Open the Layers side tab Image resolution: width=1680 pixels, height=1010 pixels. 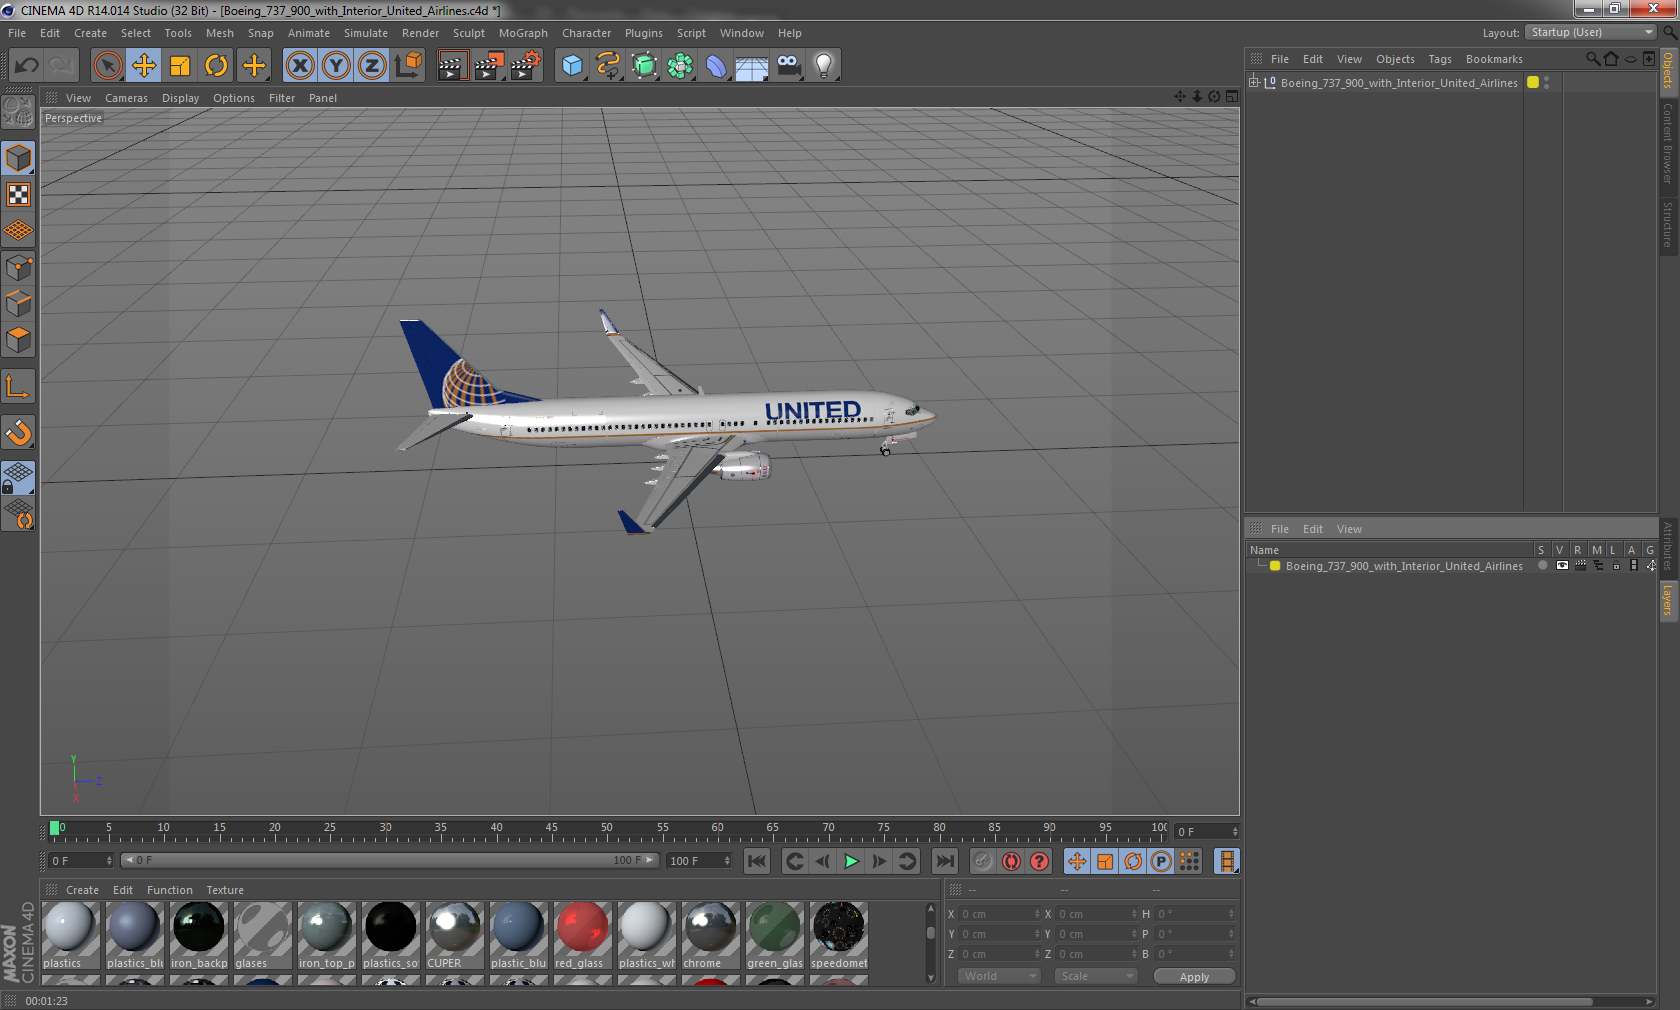click(1668, 600)
